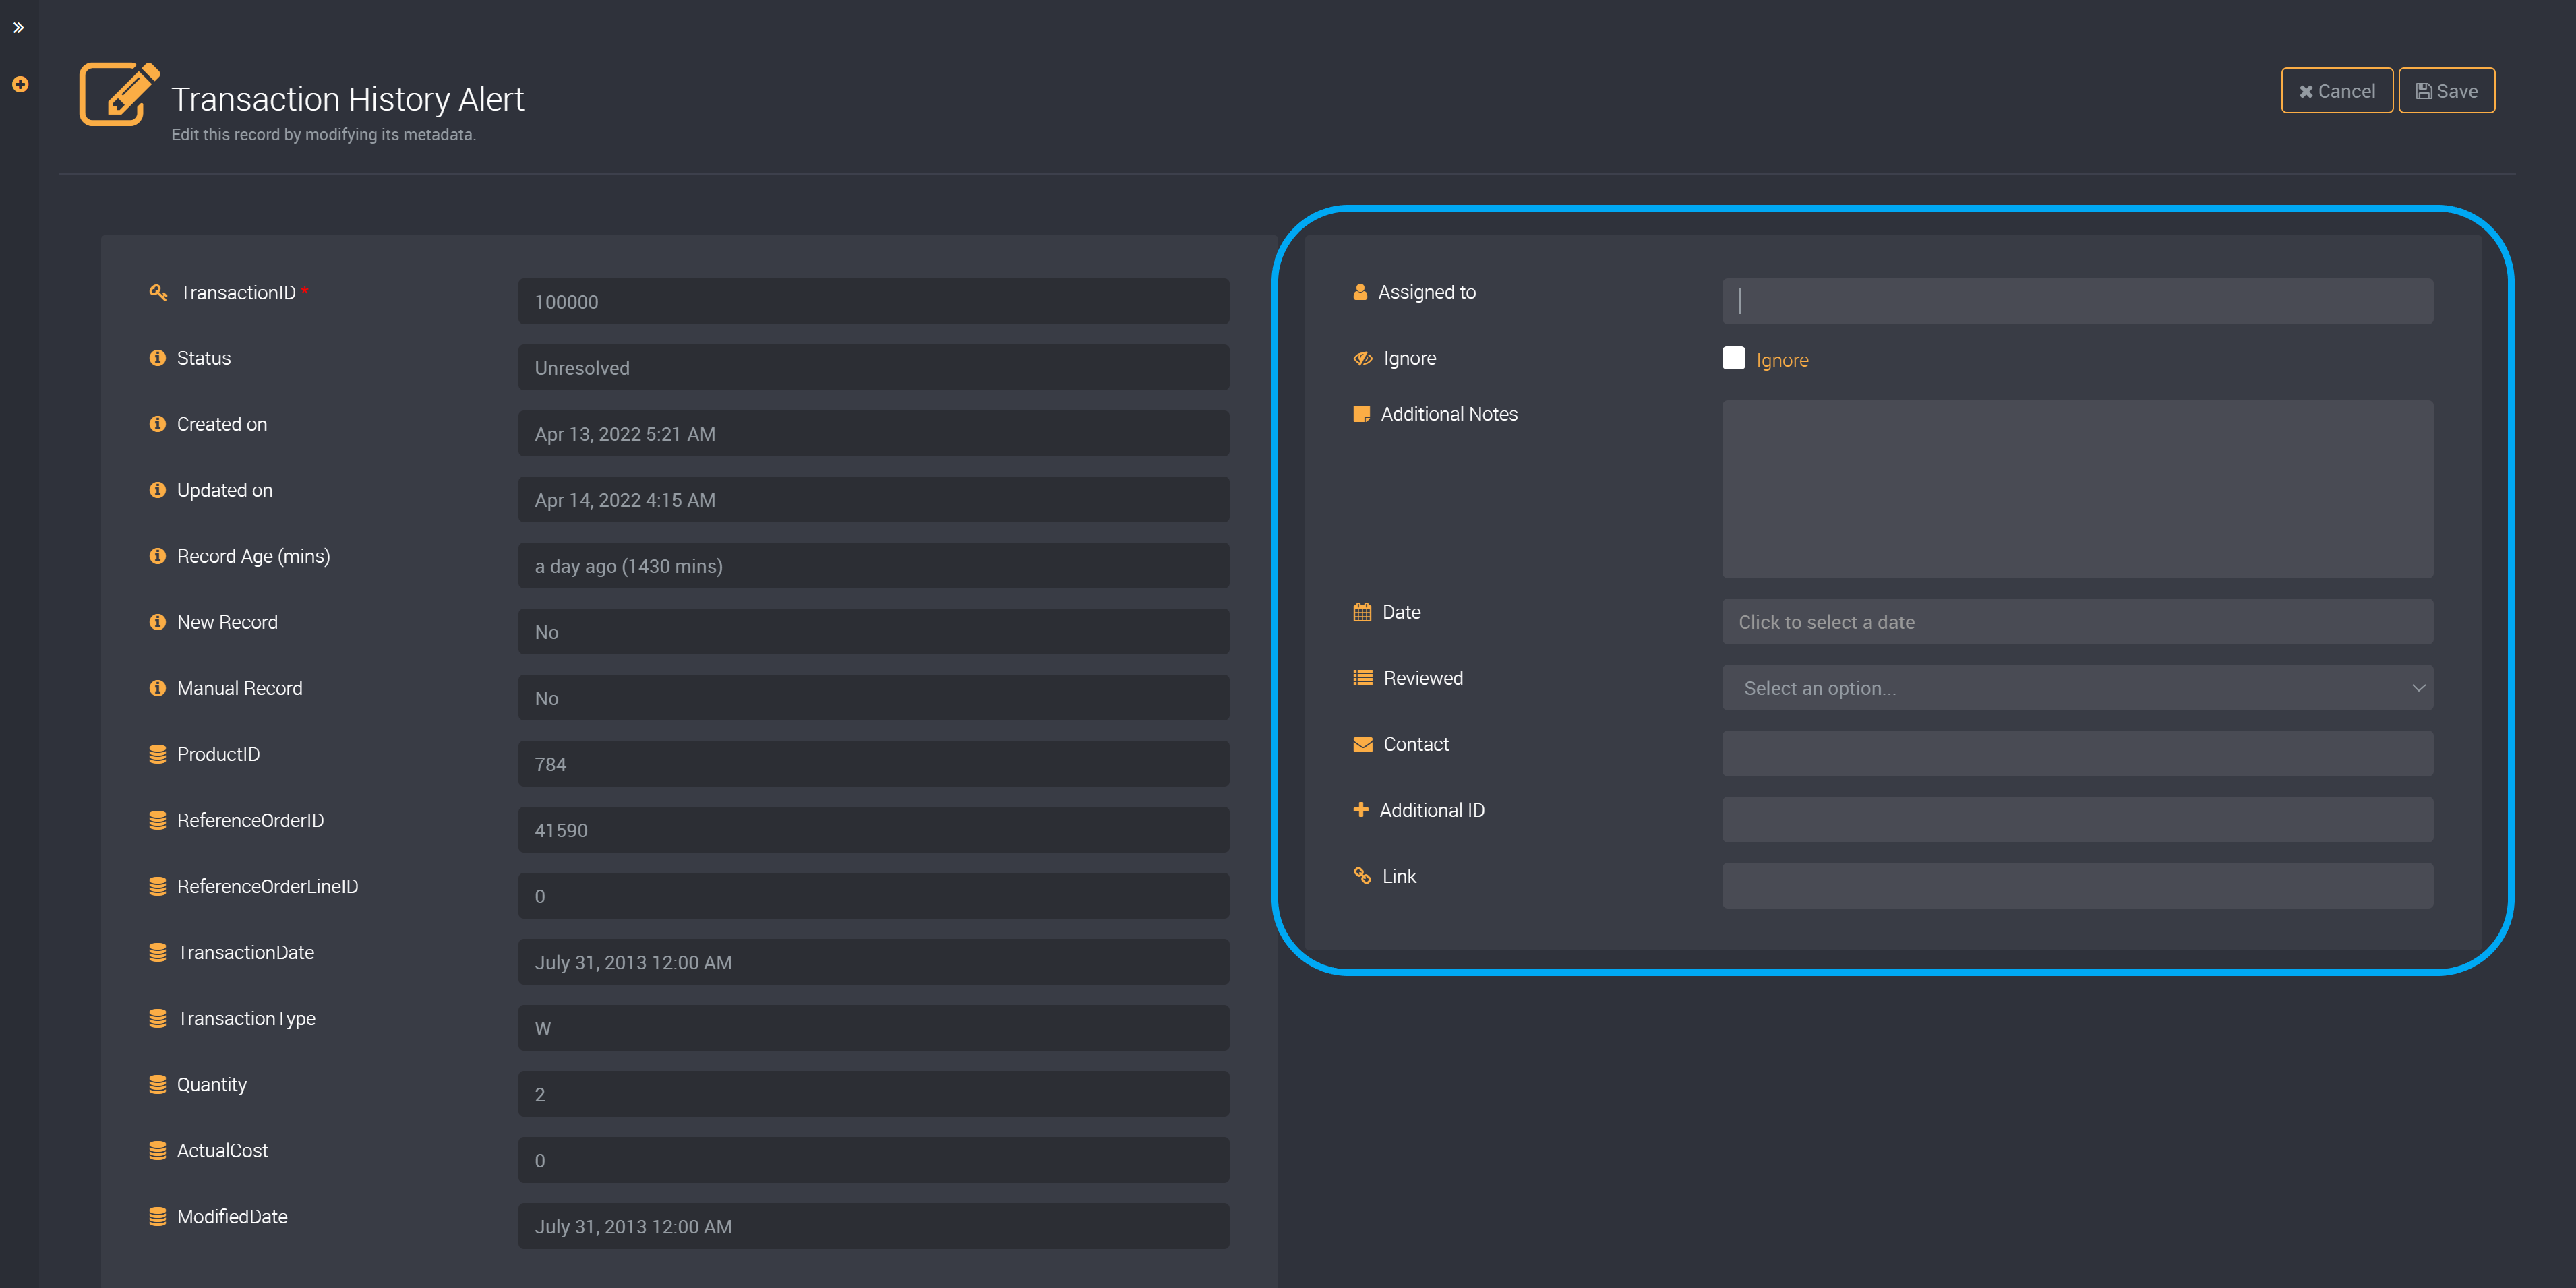Click the user icon beside Assigned to
2576x1288 pixels.
(x=1360, y=292)
